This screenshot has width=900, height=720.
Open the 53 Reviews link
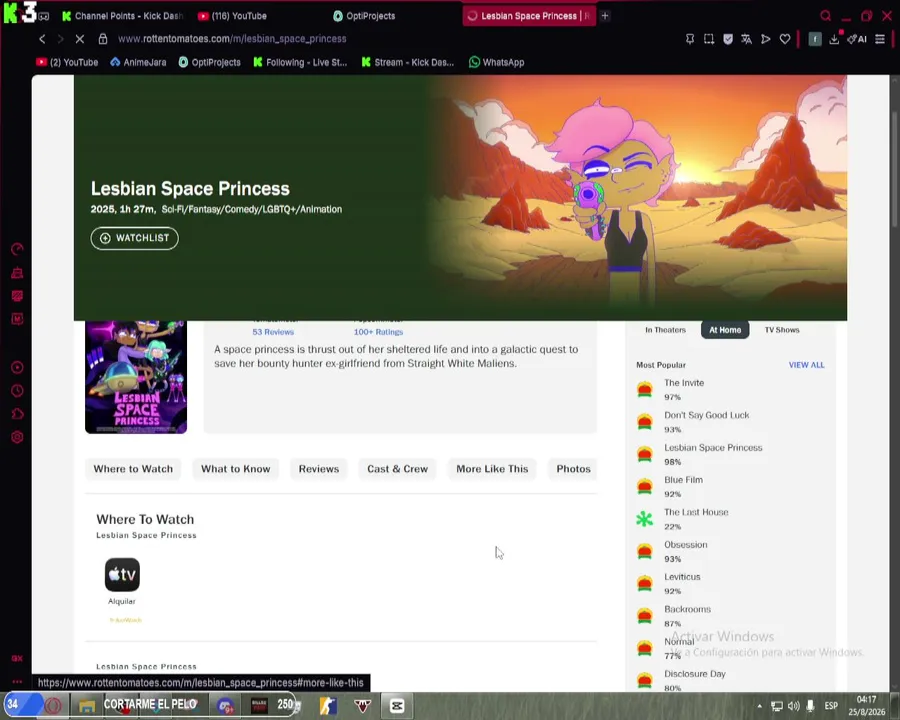click(x=273, y=332)
